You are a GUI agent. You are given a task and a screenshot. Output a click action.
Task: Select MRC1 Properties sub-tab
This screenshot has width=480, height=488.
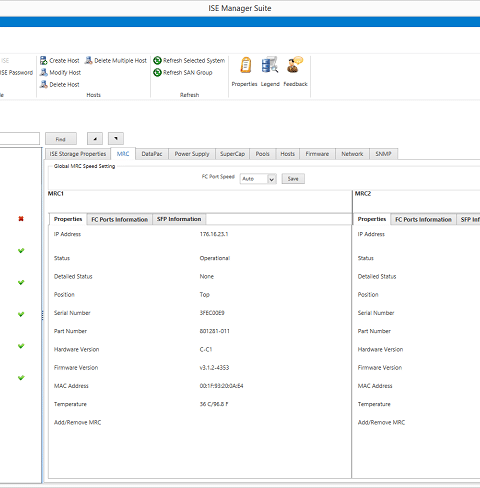[x=68, y=219]
